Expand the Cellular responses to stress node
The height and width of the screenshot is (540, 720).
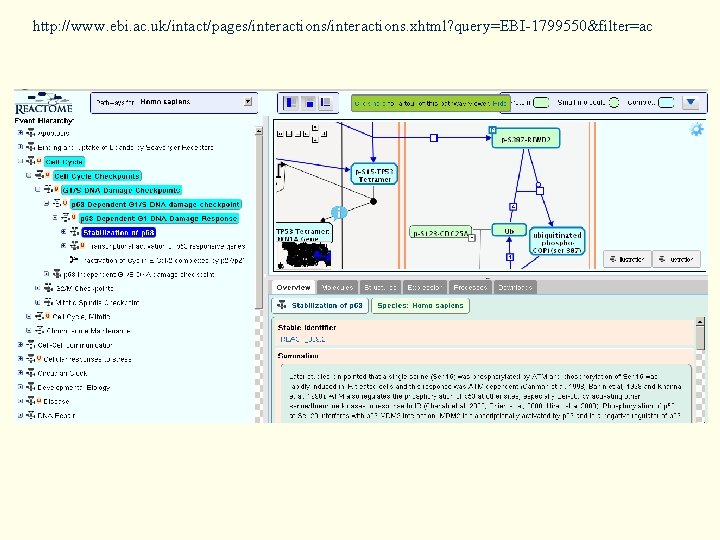coord(20,358)
